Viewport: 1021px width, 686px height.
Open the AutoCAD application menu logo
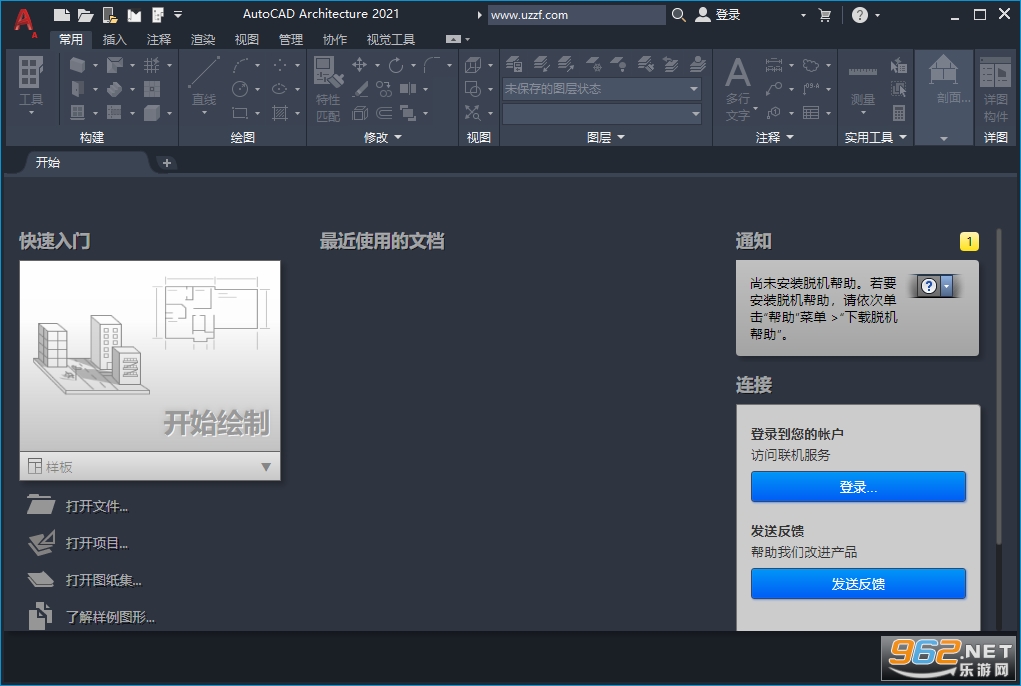[x=24, y=21]
